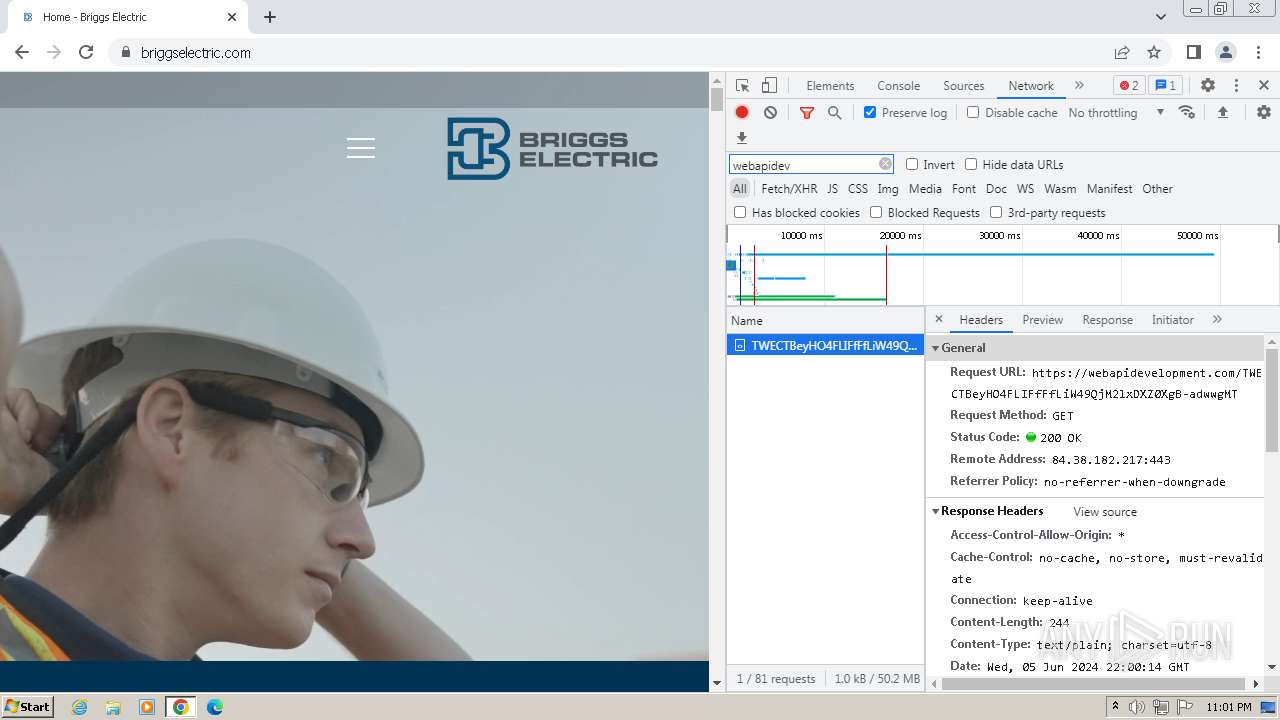Enable 3rd-party requests filter

click(996, 212)
